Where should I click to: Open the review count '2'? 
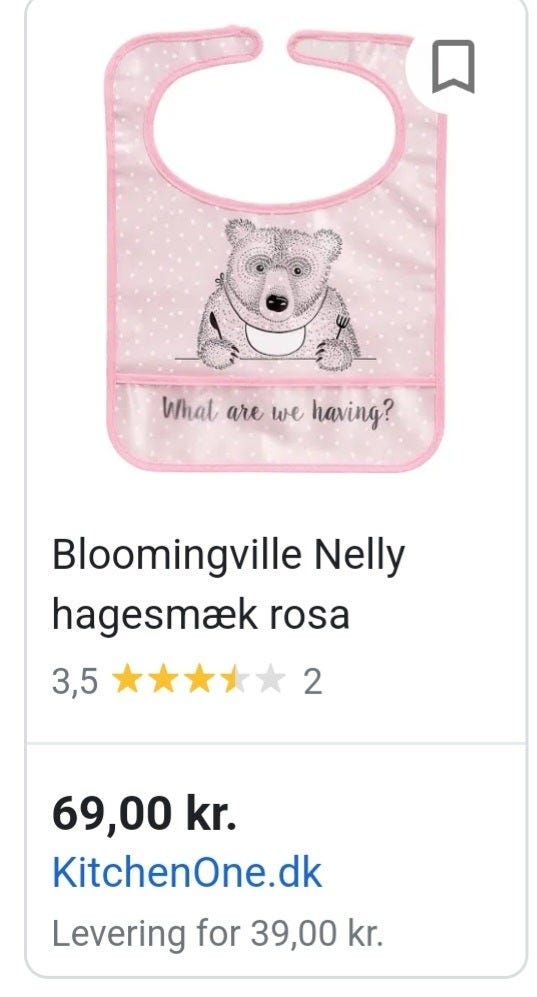pos(313,682)
